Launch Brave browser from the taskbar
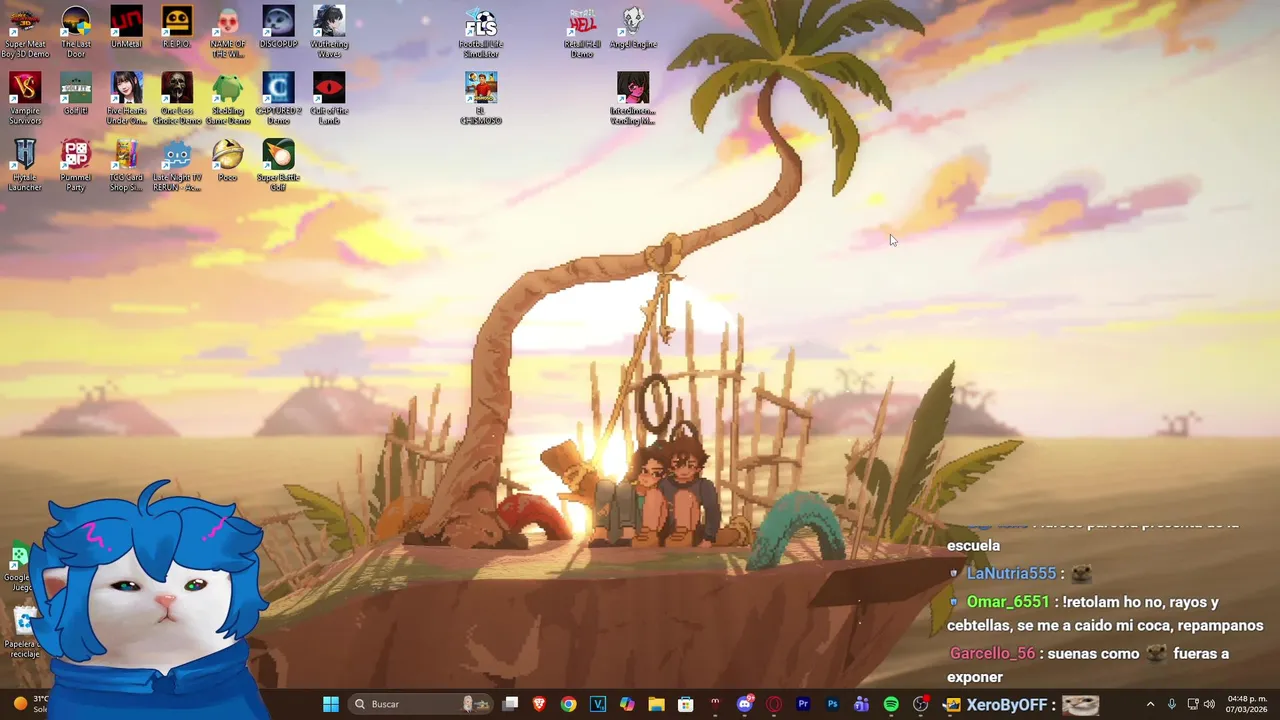Viewport: 1280px width, 720px height. [540, 704]
